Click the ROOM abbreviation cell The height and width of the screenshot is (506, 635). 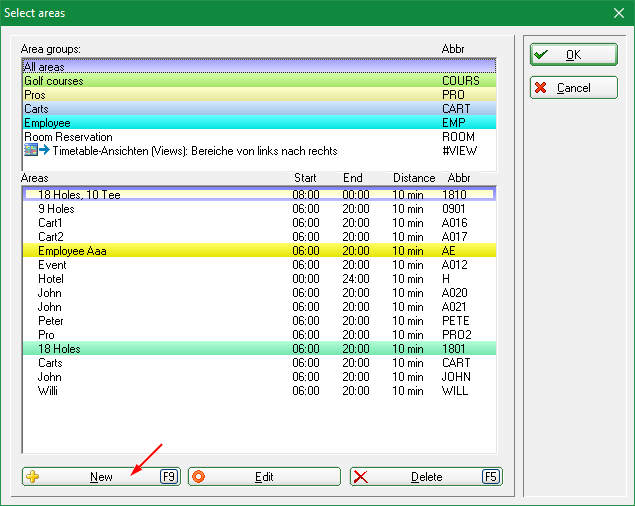click(x=458, y=137)
